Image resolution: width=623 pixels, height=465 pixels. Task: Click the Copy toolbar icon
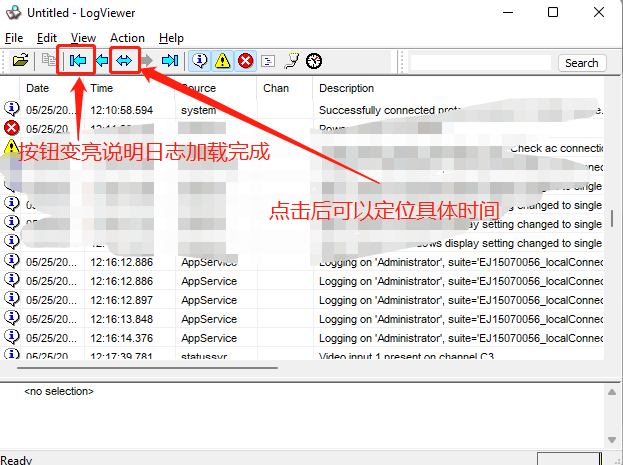tap(48, 60)
